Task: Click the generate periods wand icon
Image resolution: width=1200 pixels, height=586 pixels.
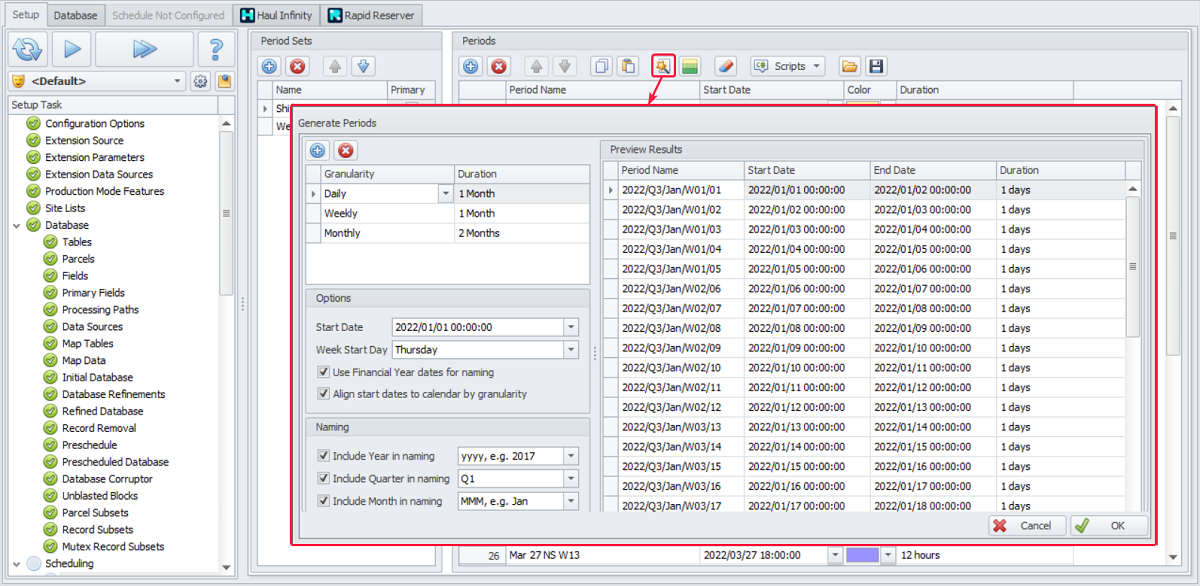Action: point(662,66)
